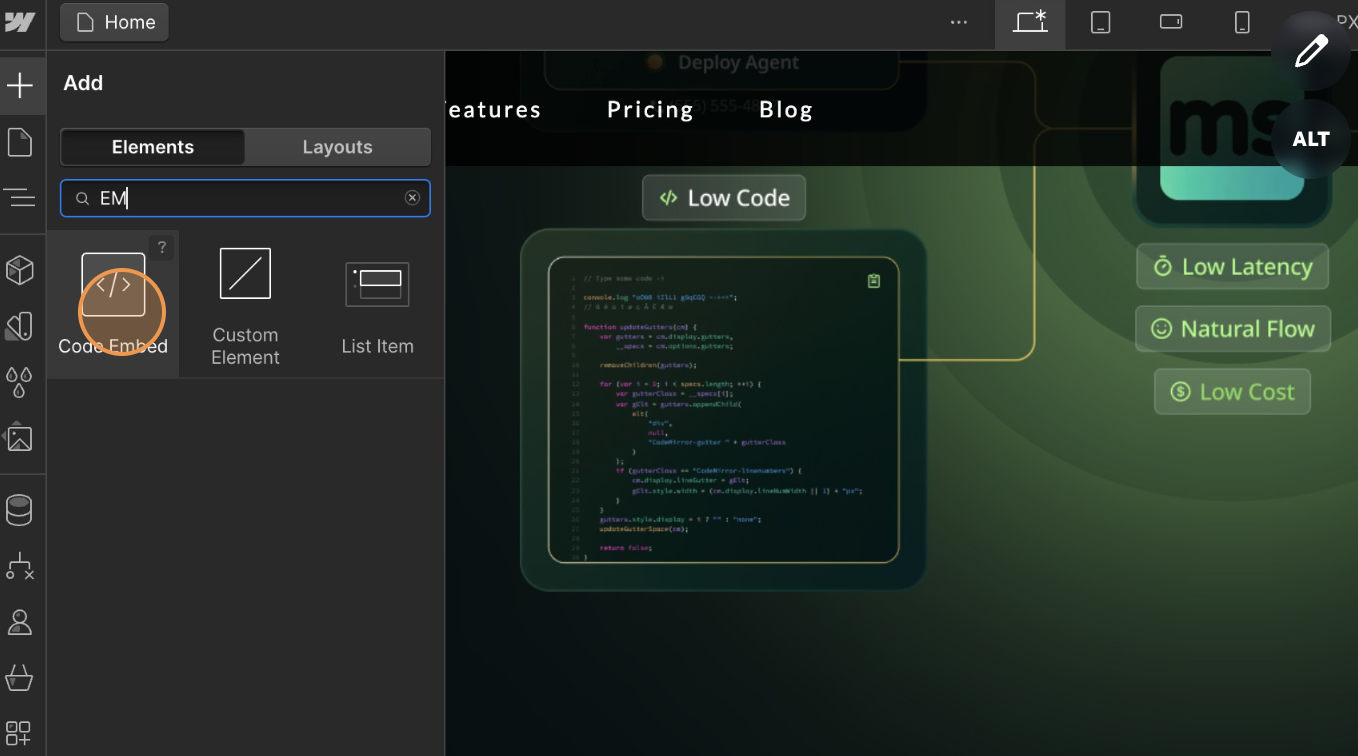Open the Media panel using the image icon
This screenshot has width=1358, height=756.
(x=22, y=437)
